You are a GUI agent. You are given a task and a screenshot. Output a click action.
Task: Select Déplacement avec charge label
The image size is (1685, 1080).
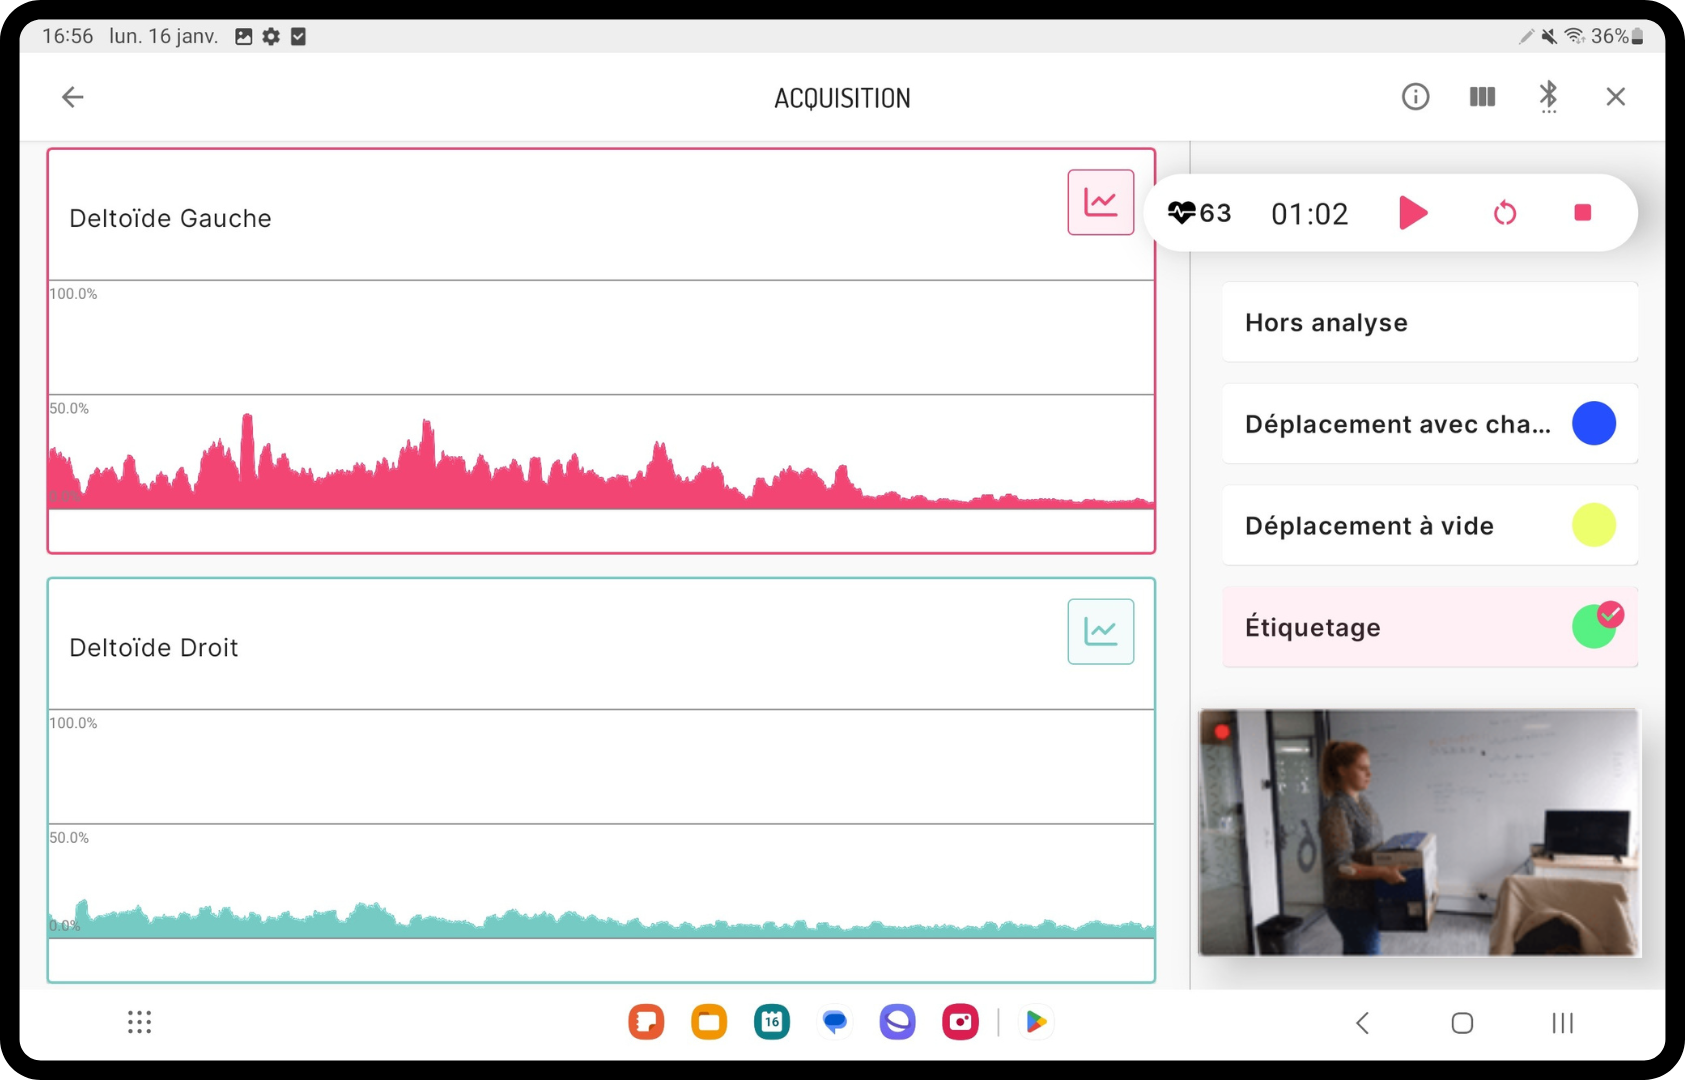[1397, 424]
